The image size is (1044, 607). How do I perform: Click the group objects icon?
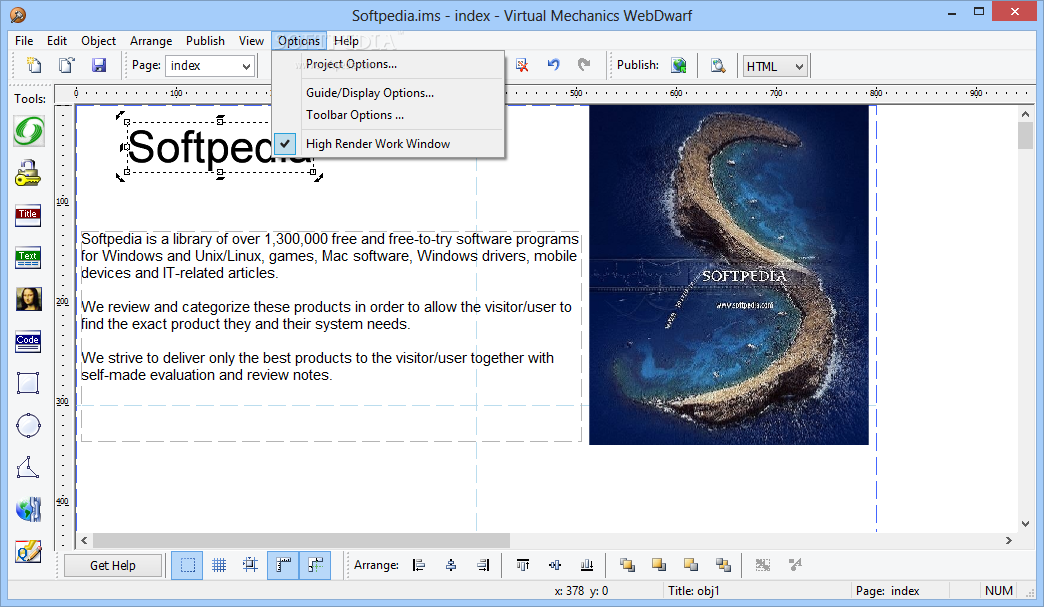click(x=763, y=565)
